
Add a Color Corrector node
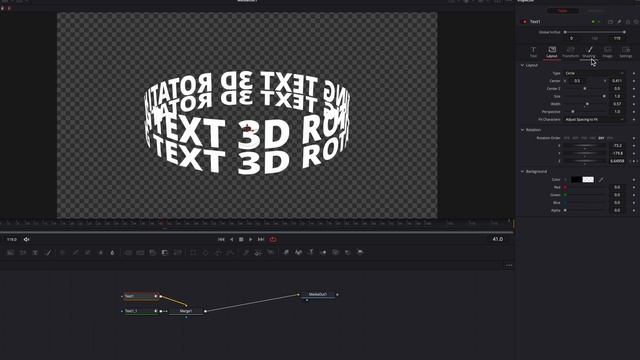point(63,253)
